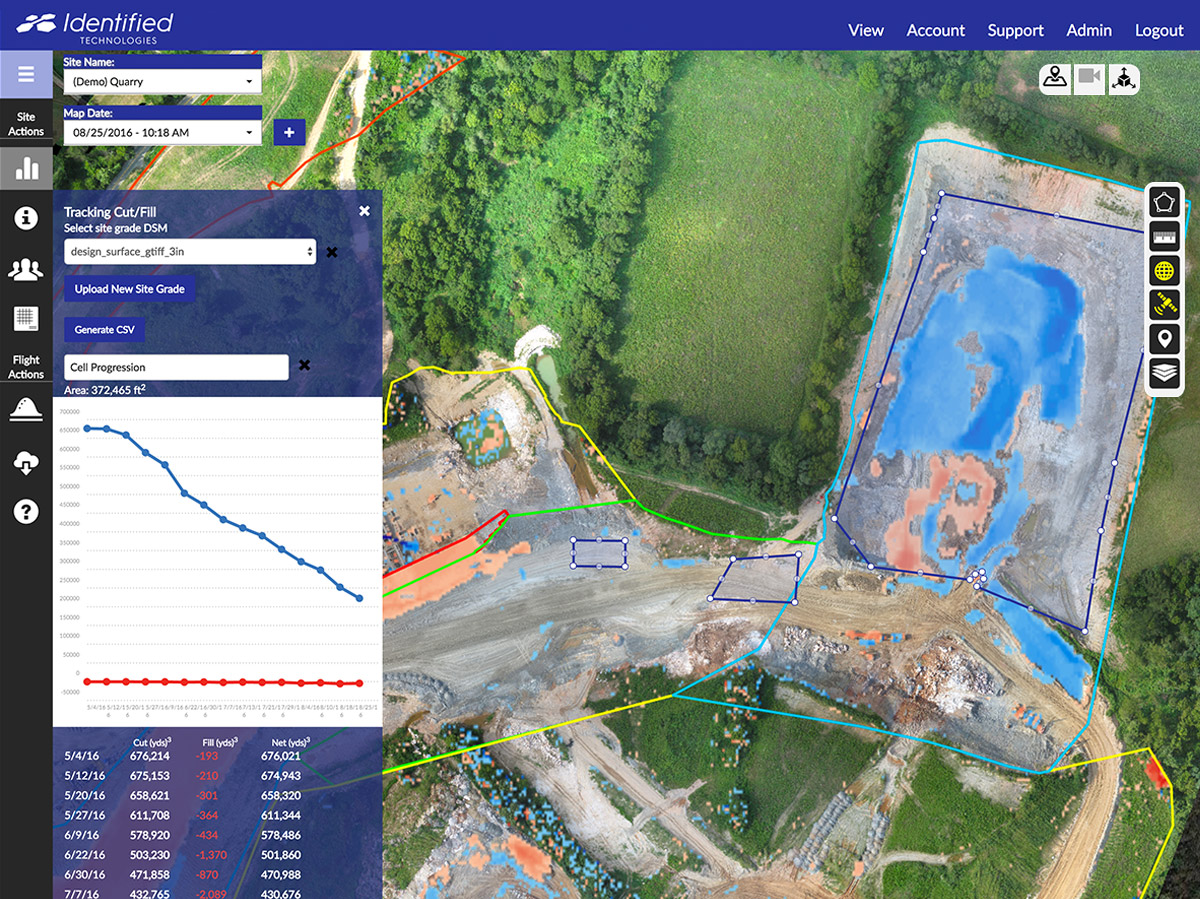Toggle the video camera view button
Viewport: 1200px width, 899px height.
click(1090, 79)
